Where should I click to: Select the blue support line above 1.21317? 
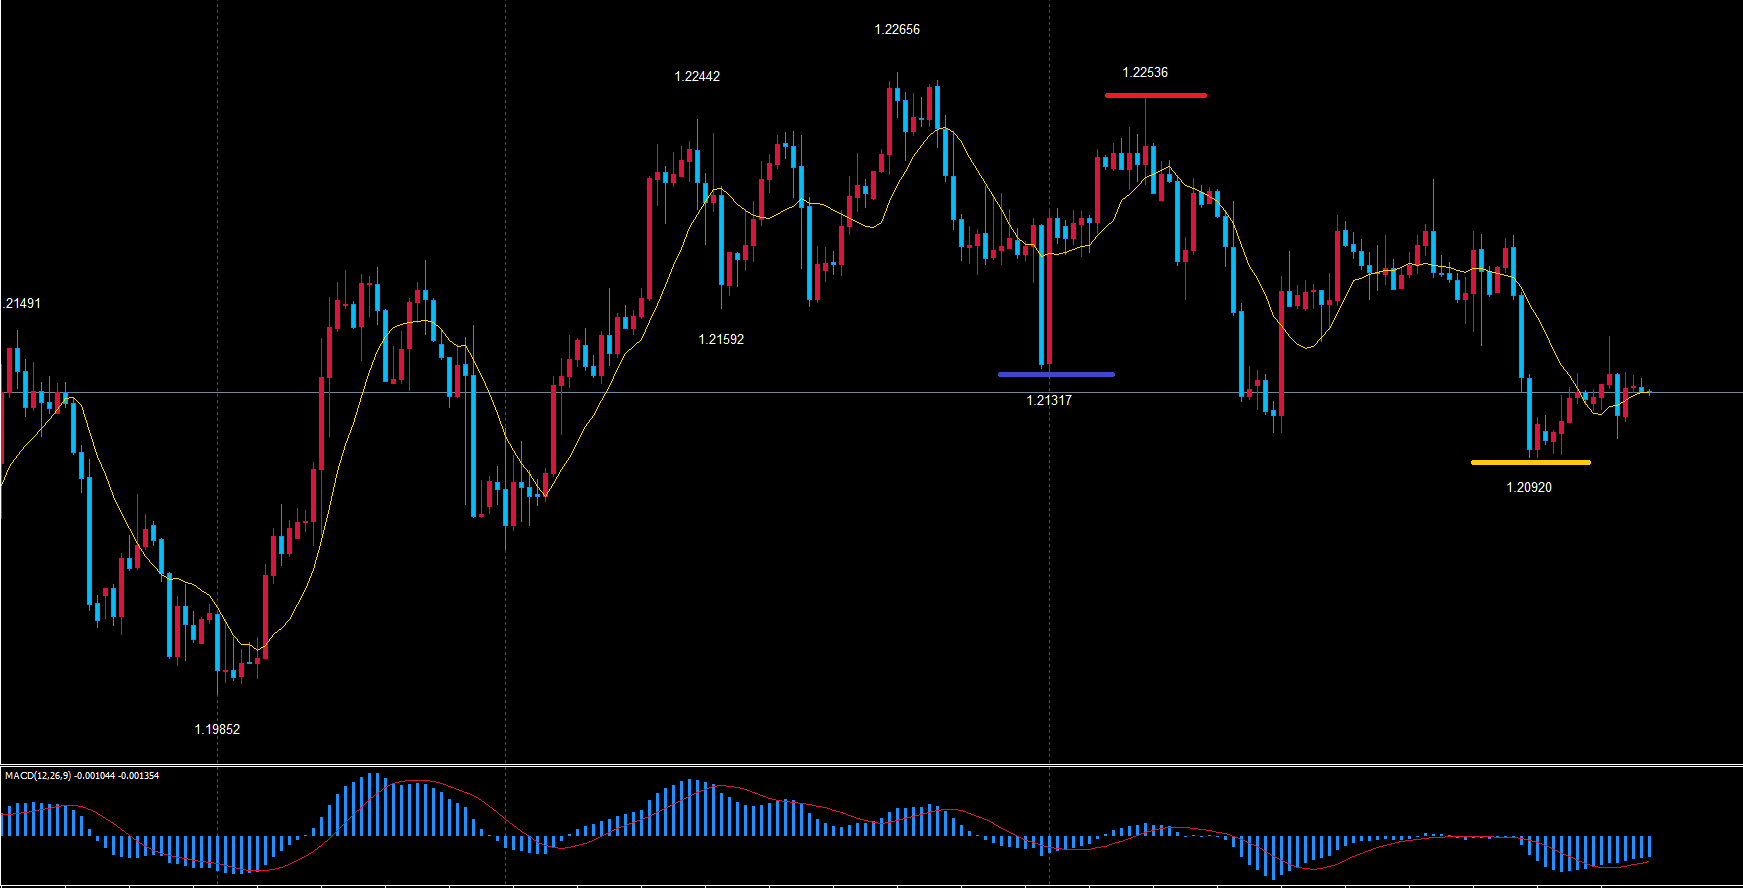point(1056,374)
